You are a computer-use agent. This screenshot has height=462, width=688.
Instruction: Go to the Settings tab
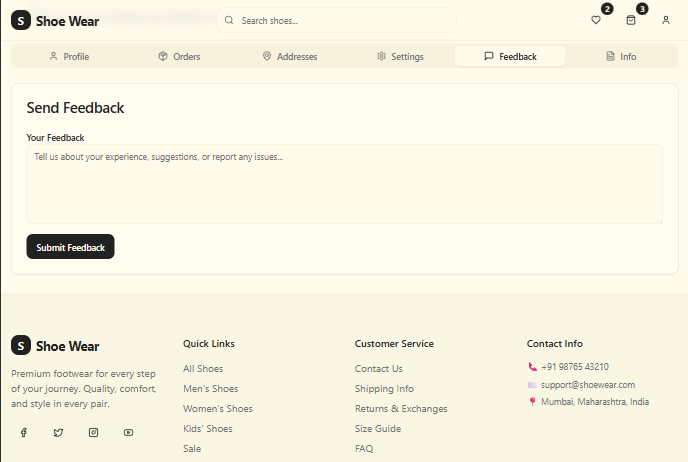point(400,57)
